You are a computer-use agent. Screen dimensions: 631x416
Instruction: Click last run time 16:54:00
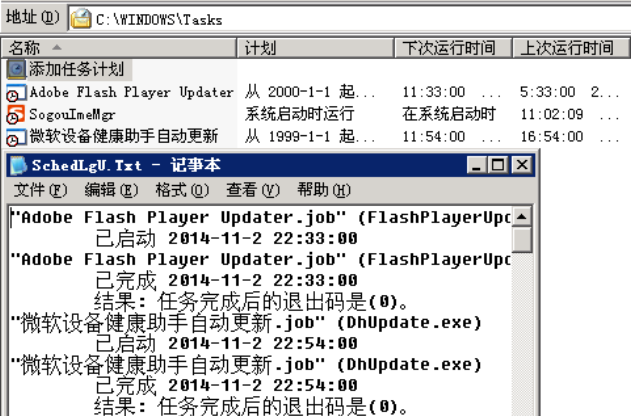pyautogui.click(x=552, y=137)
